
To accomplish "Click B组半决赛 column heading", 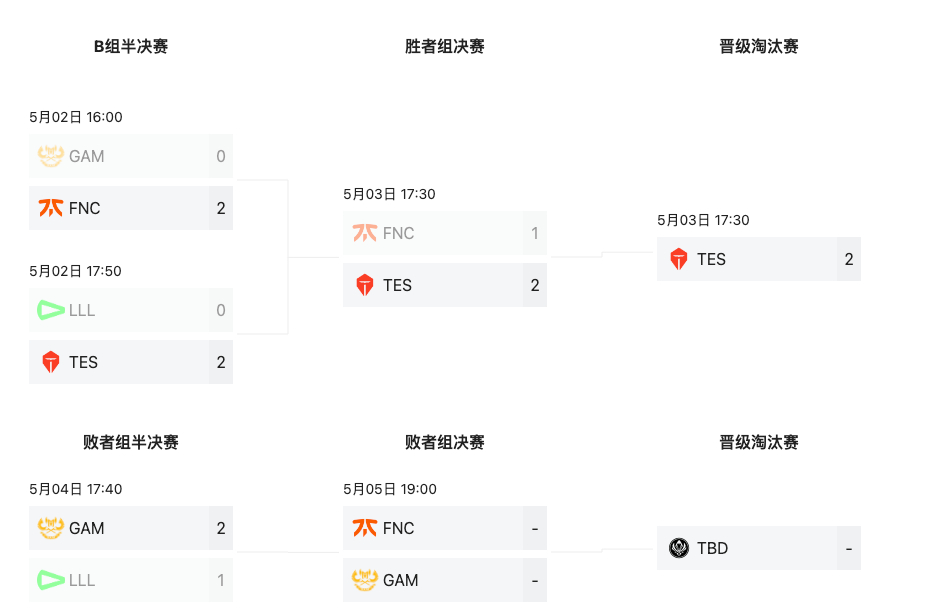I will tap(131, 46).
